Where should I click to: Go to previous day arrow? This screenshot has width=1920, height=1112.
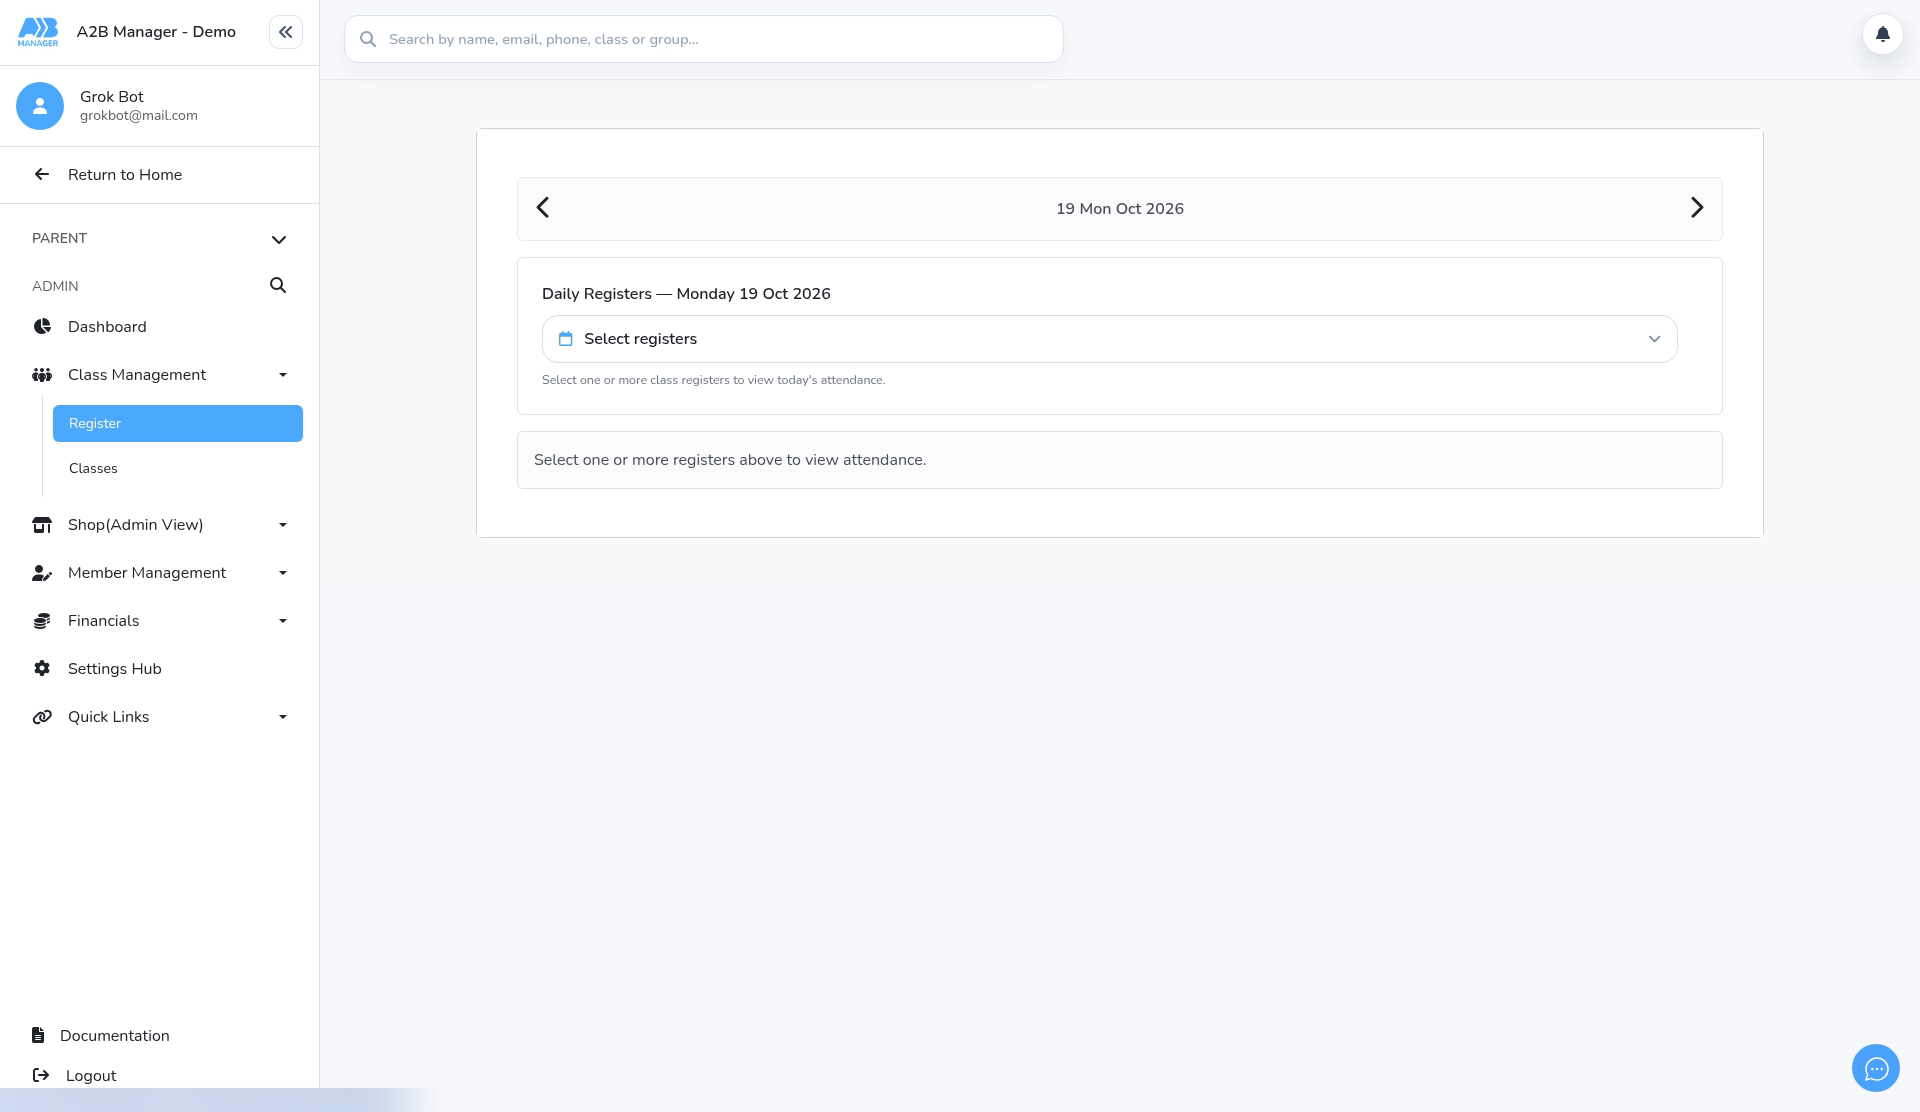click(x=543, y=208)
